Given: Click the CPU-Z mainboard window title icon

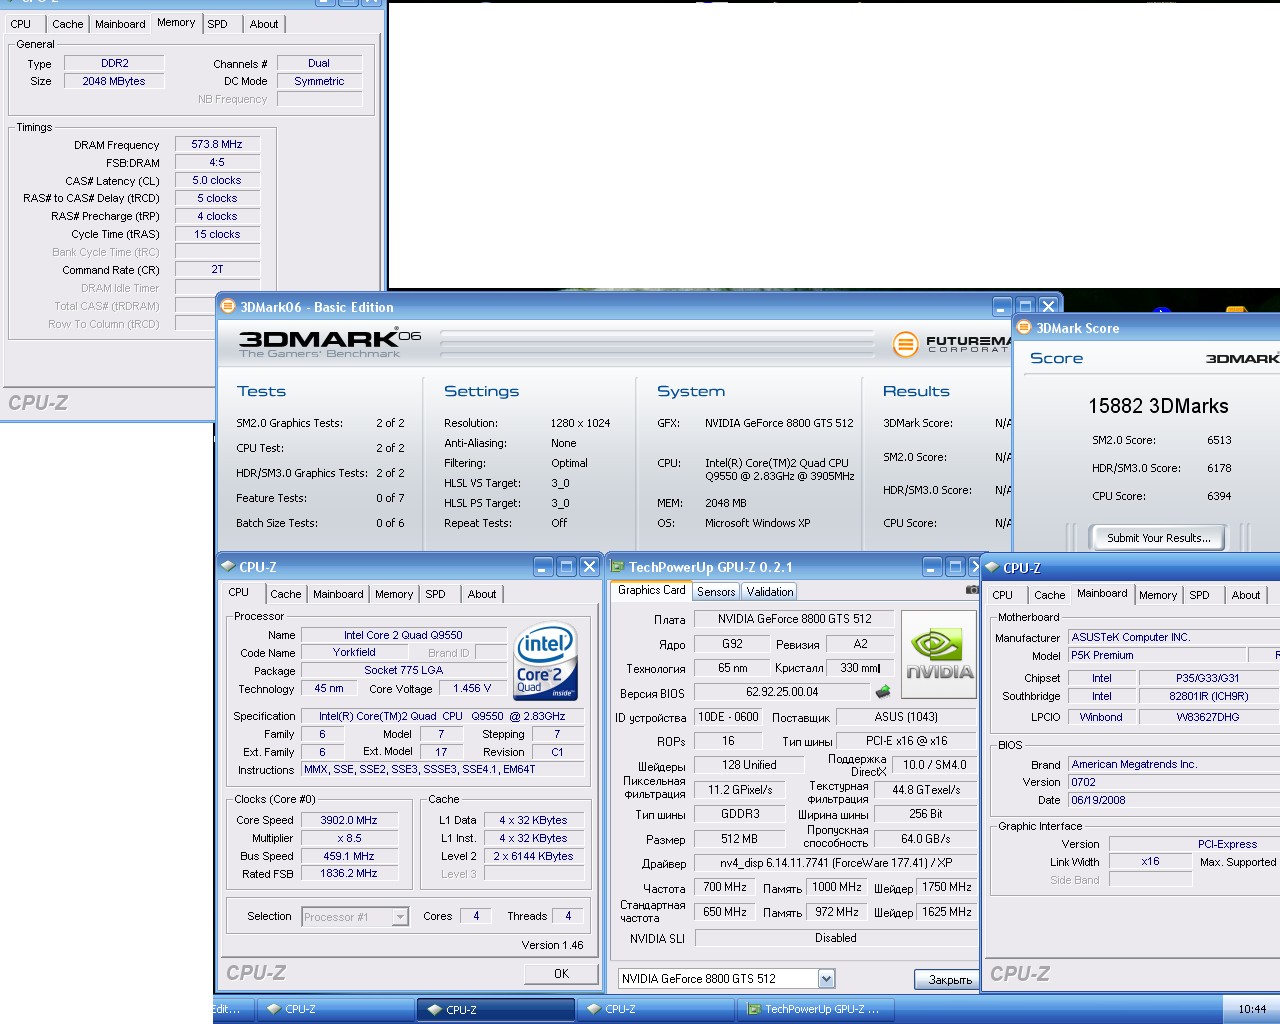Looking at the screenshot, I should click(x=992, y=568).
